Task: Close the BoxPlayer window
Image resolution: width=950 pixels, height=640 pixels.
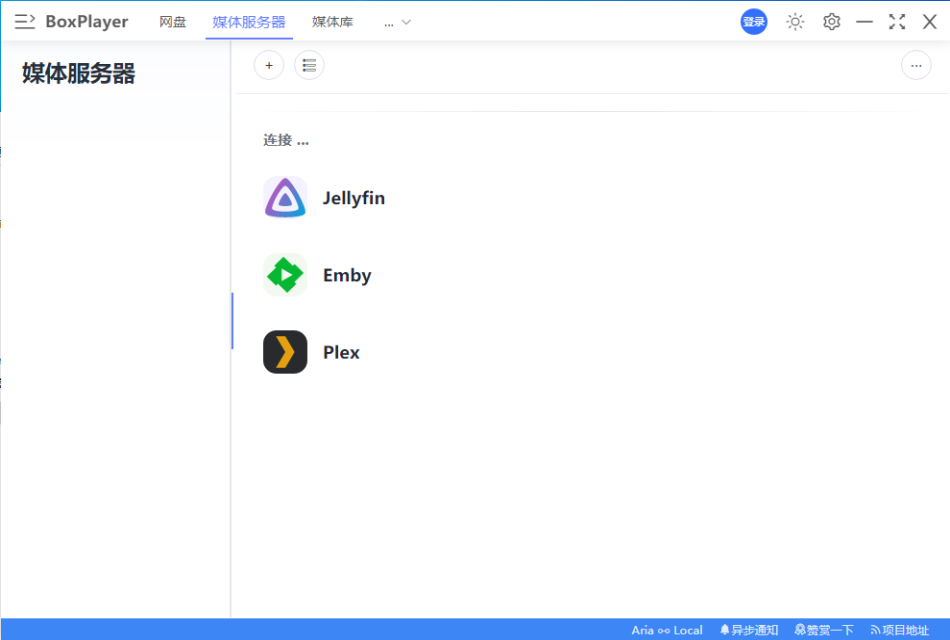Action: [929, 22]
